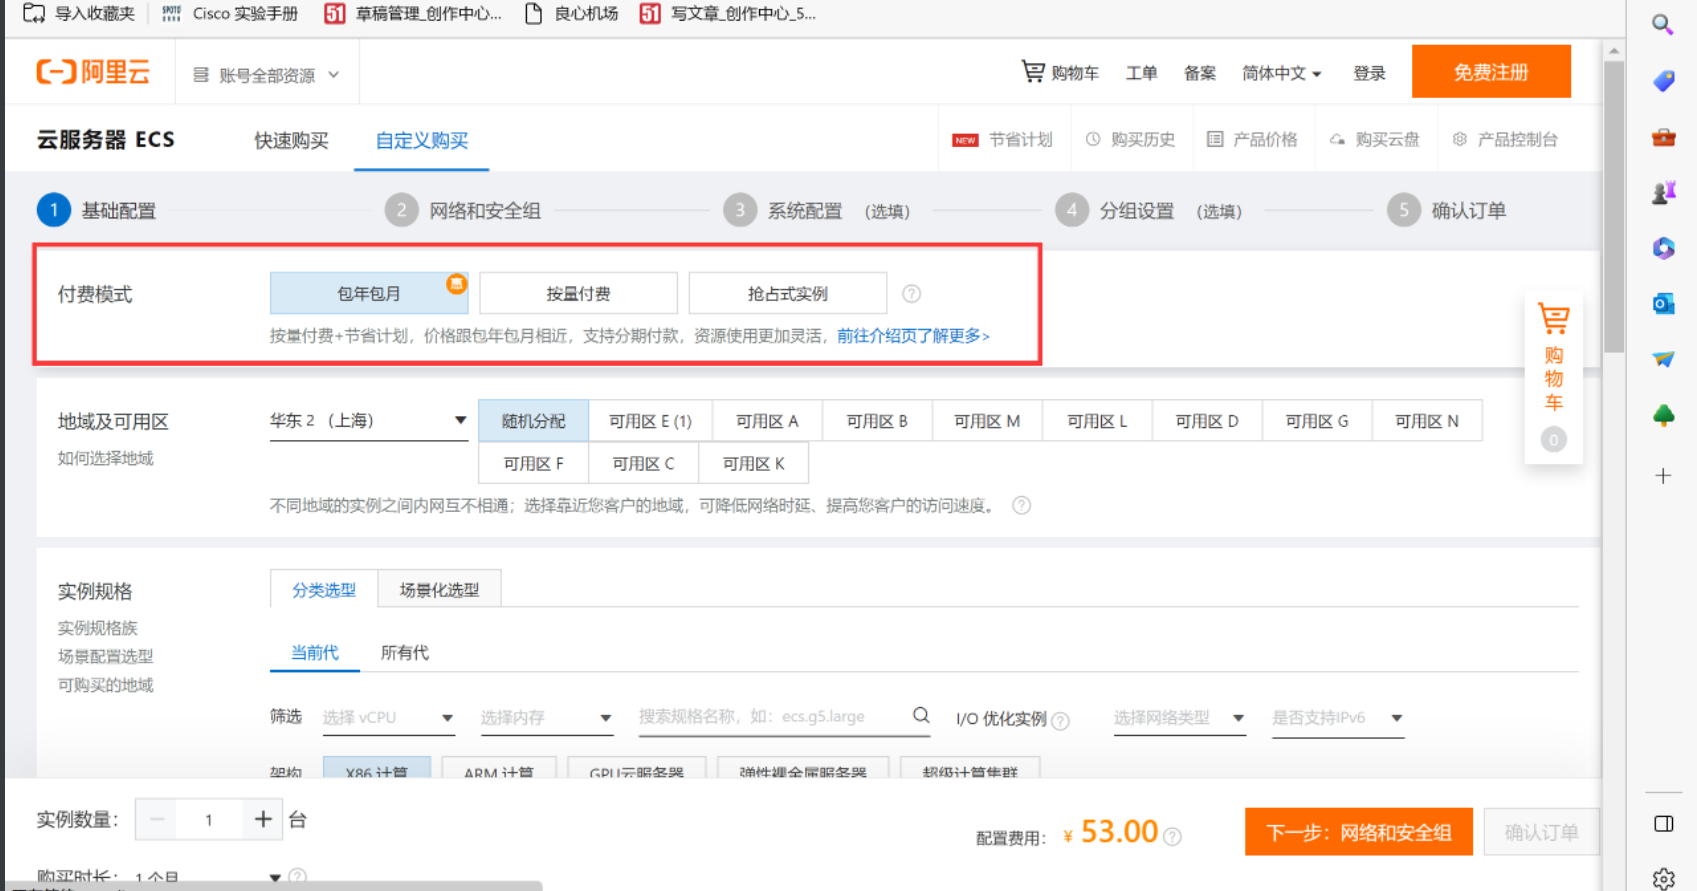
Task: Open the green tree sidebar icon
Action: point(1663,415)
